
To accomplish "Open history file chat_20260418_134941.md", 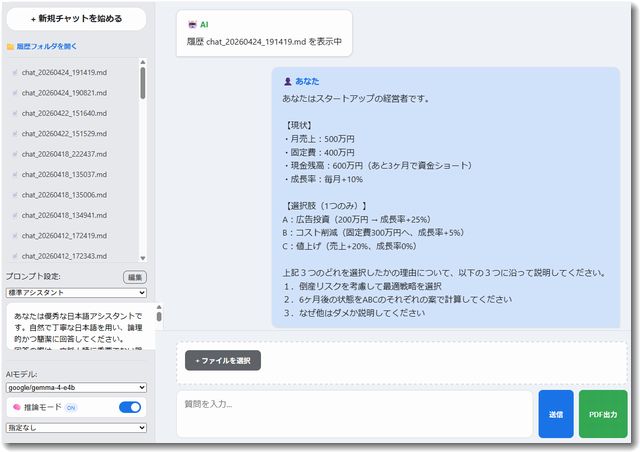I will pyautogui.click(x=64, y=215).
